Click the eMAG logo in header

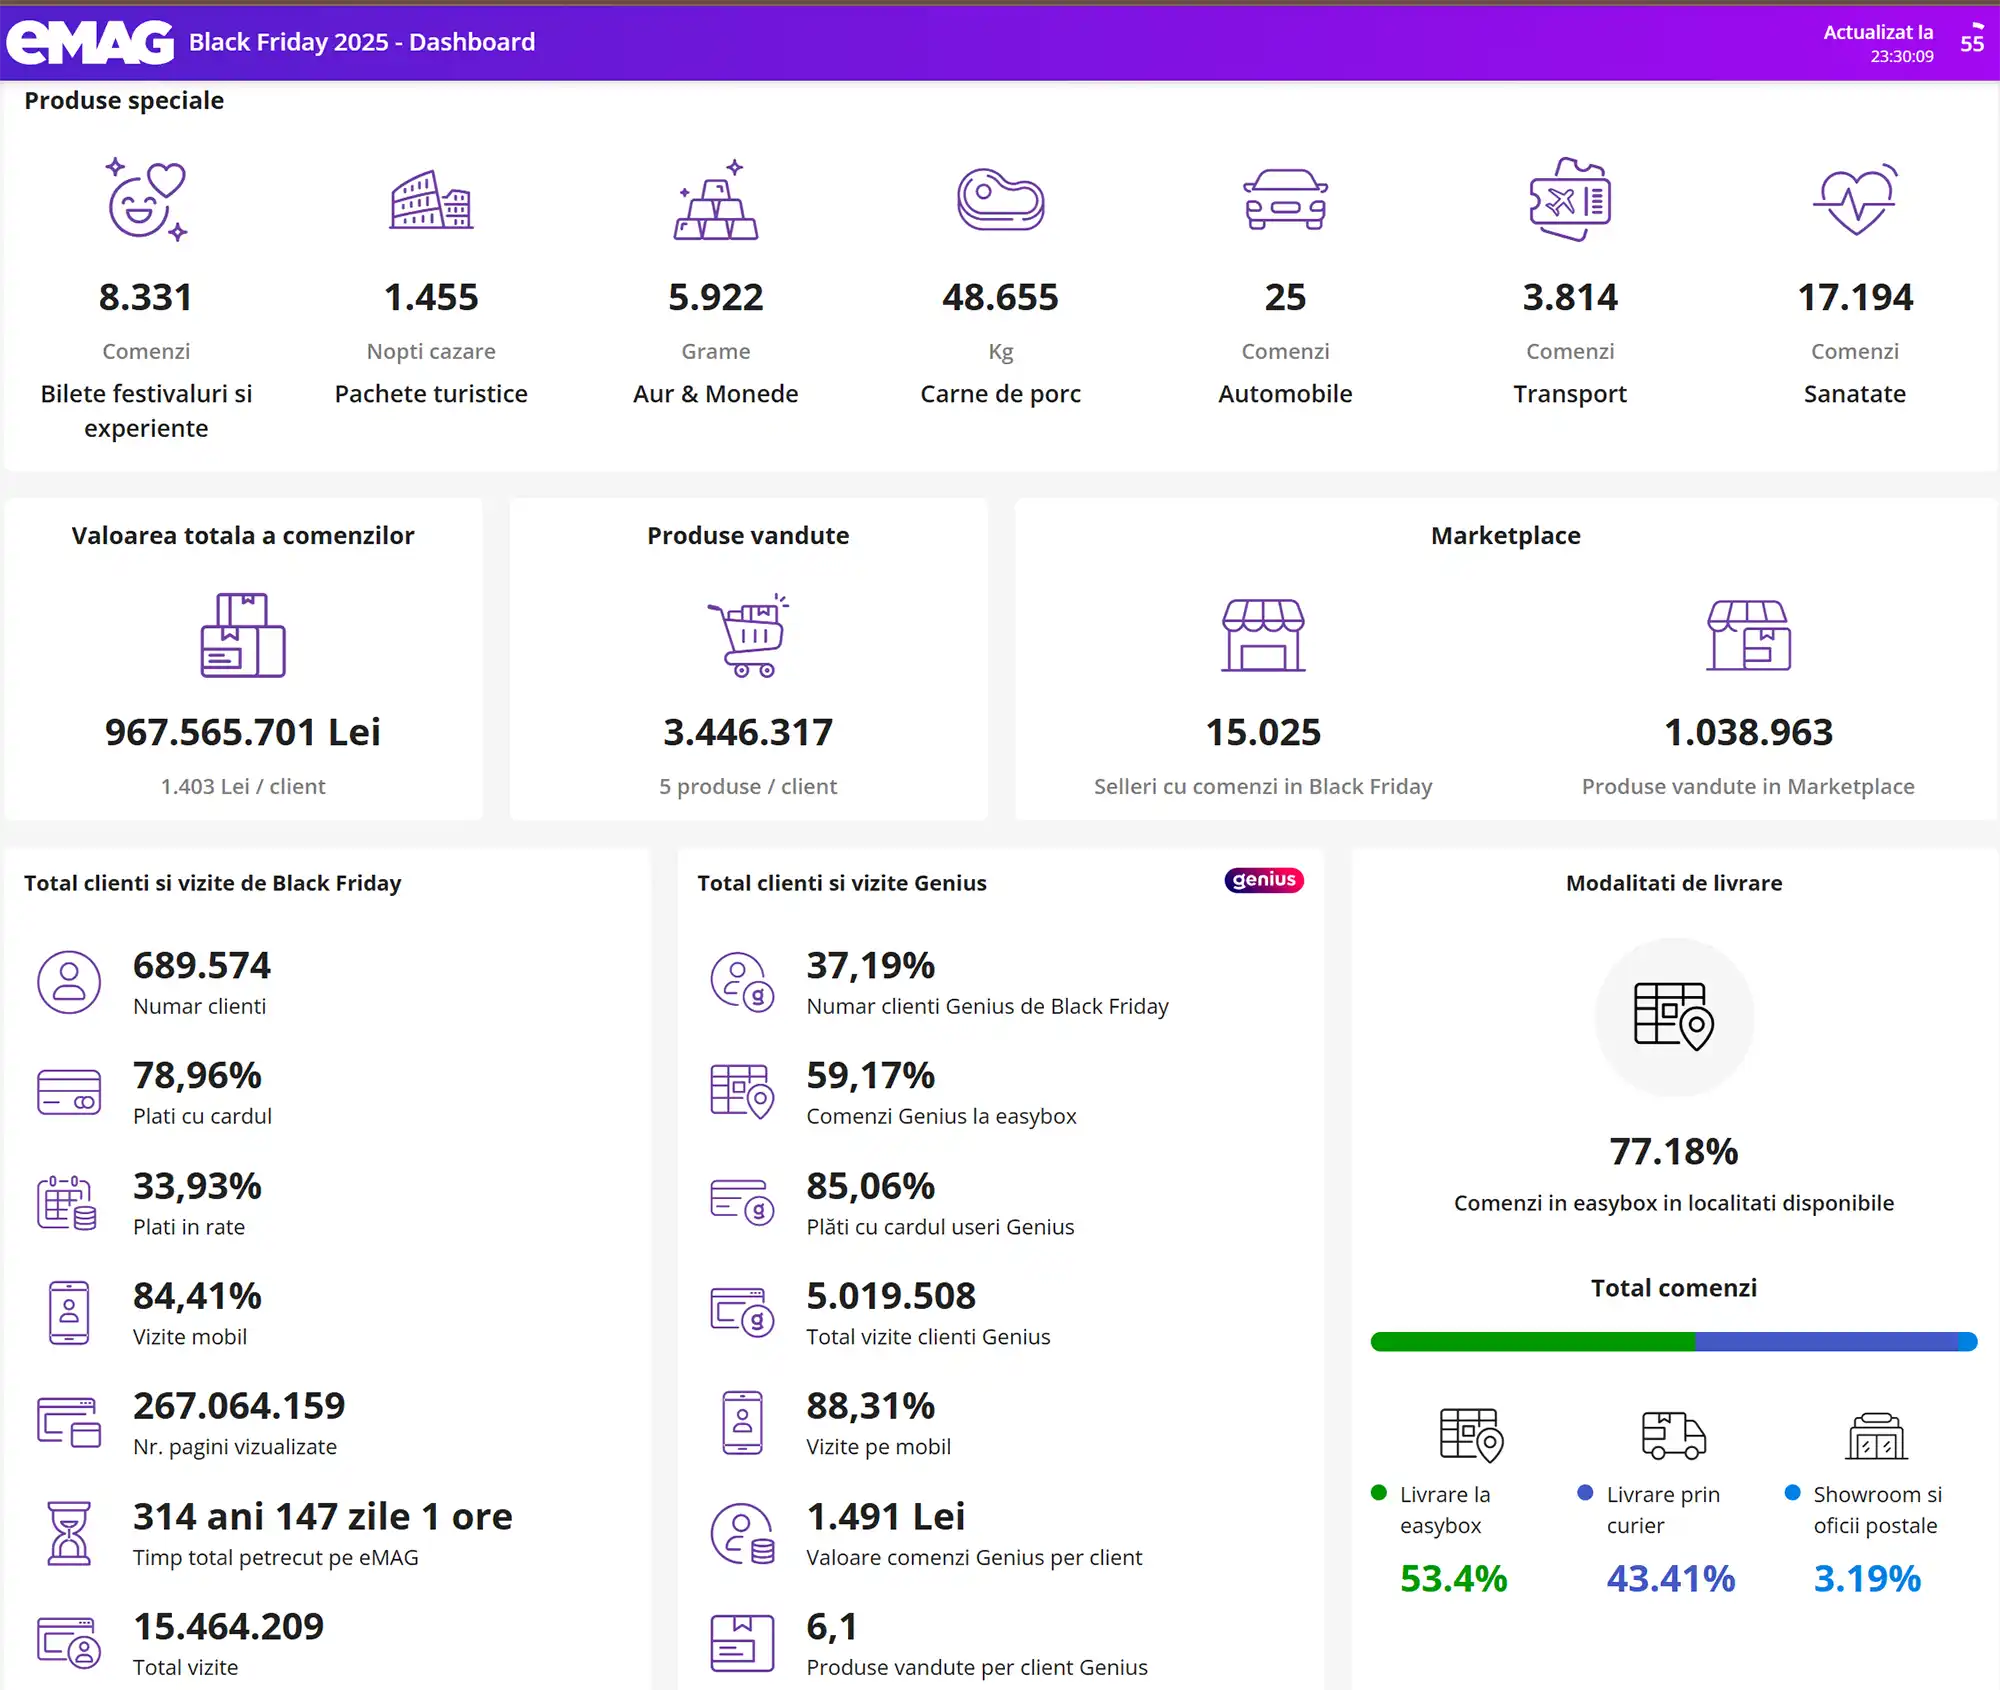(x=90, y=42)
